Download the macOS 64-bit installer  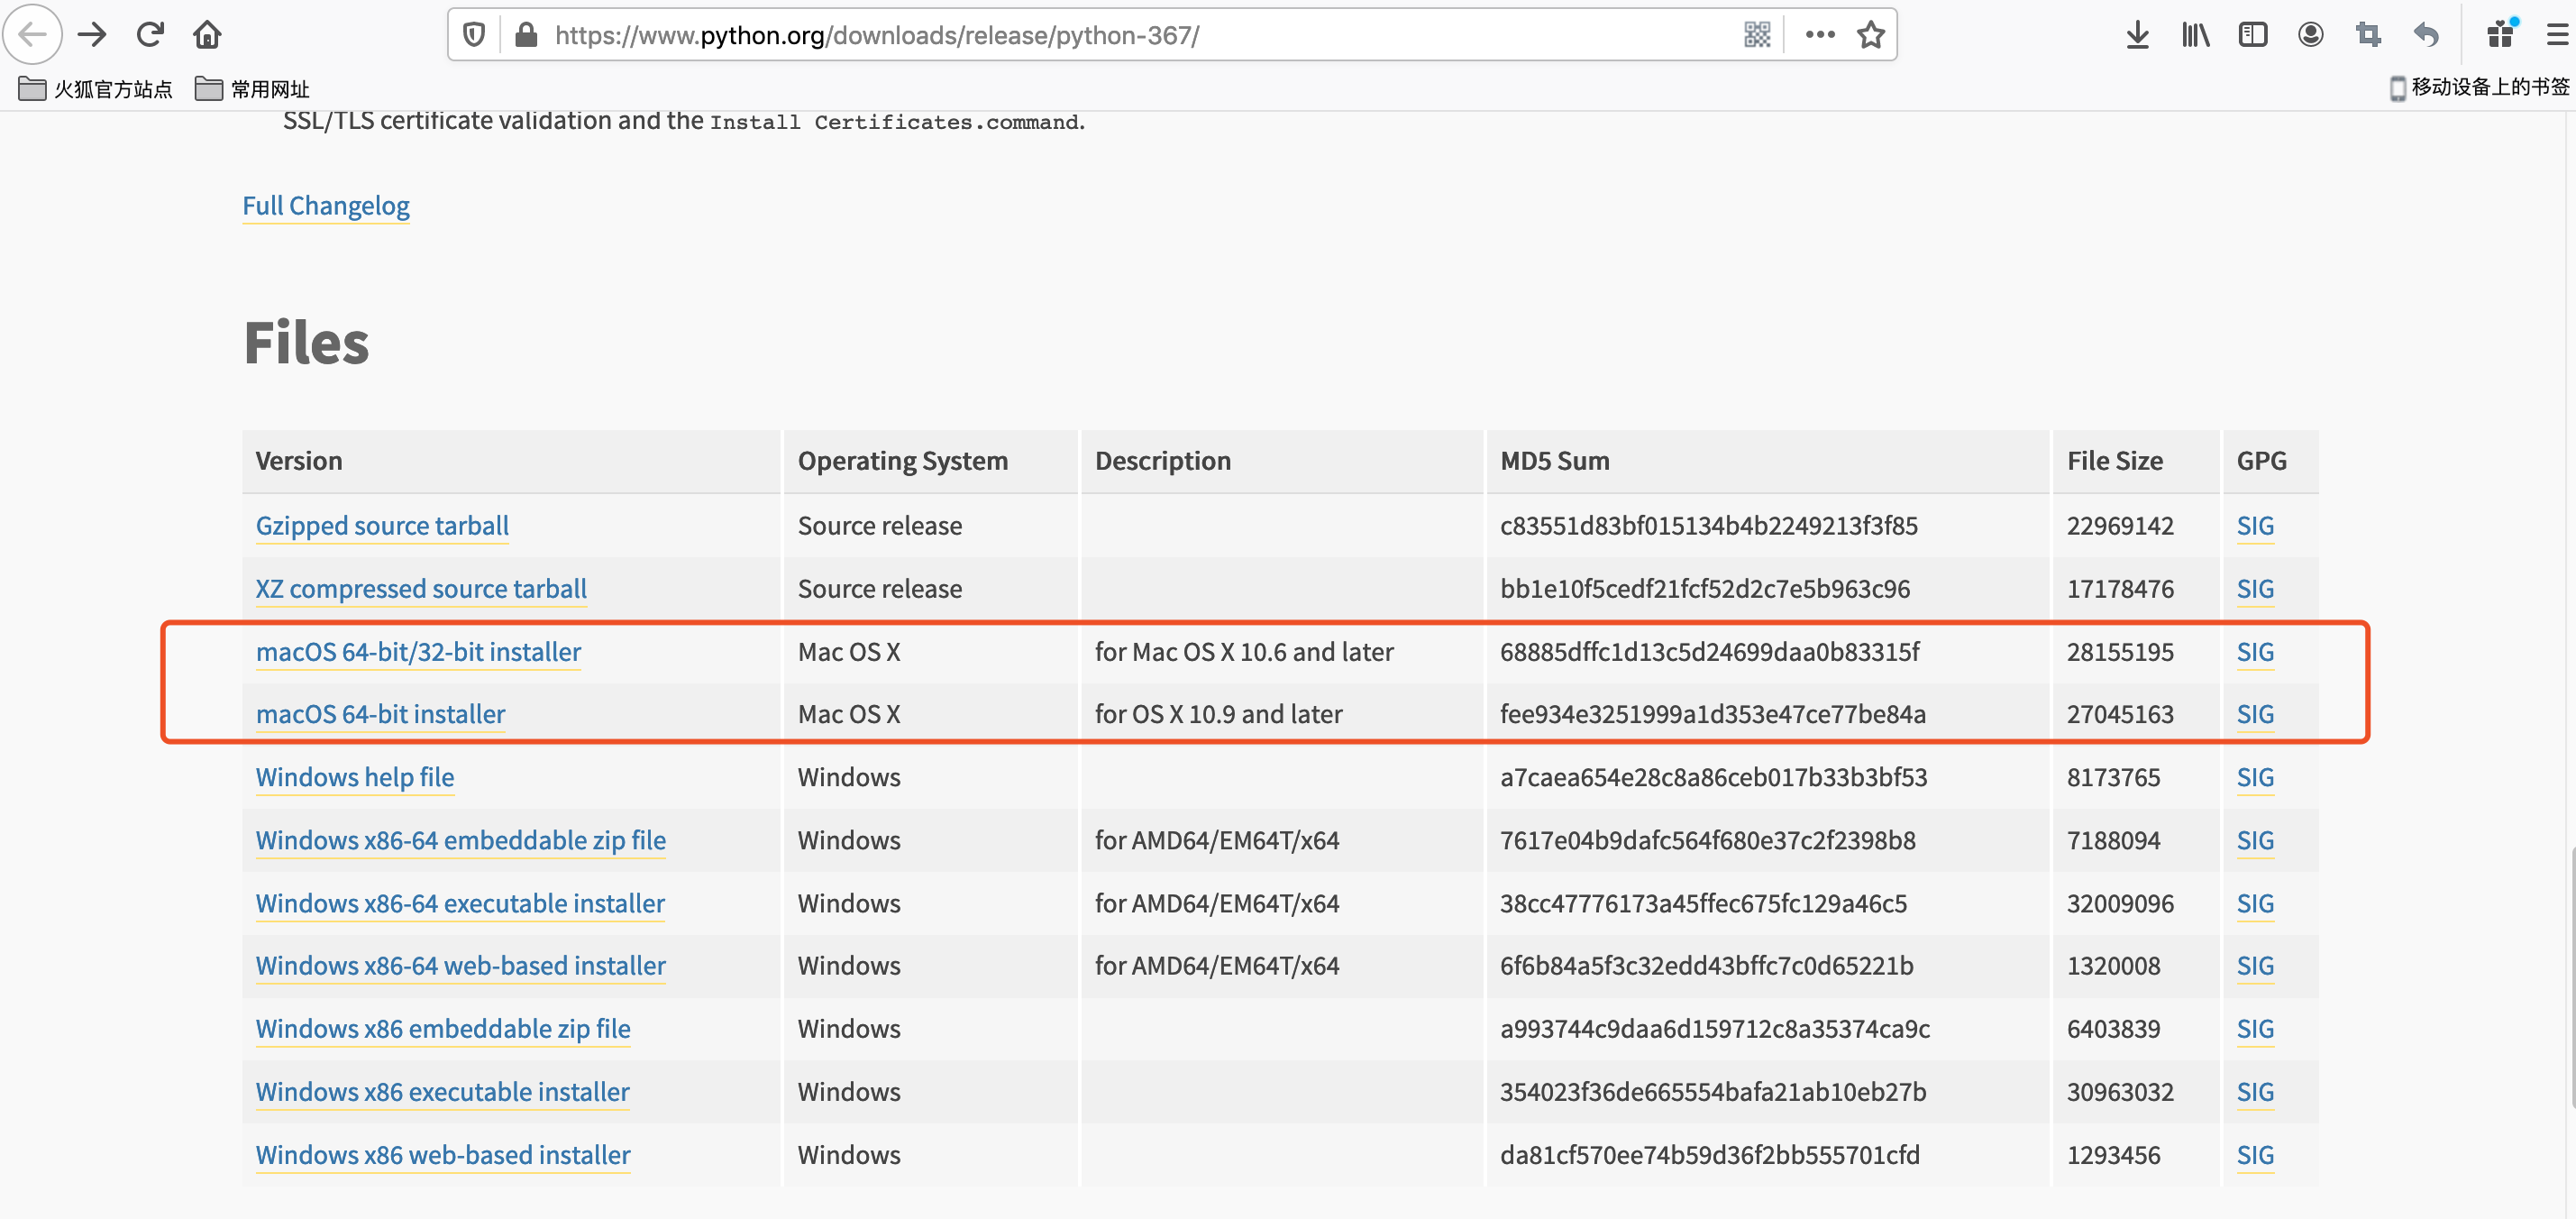point(380,713)
